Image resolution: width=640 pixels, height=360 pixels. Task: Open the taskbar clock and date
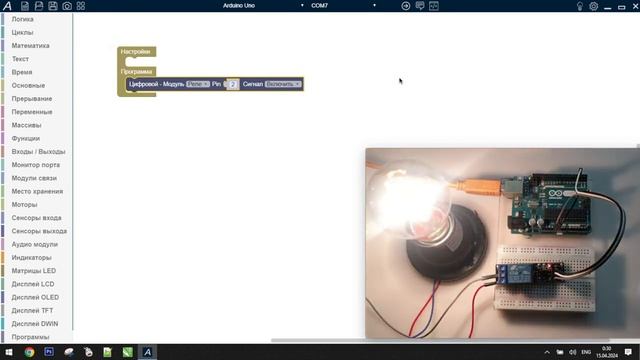click(607, 352)
